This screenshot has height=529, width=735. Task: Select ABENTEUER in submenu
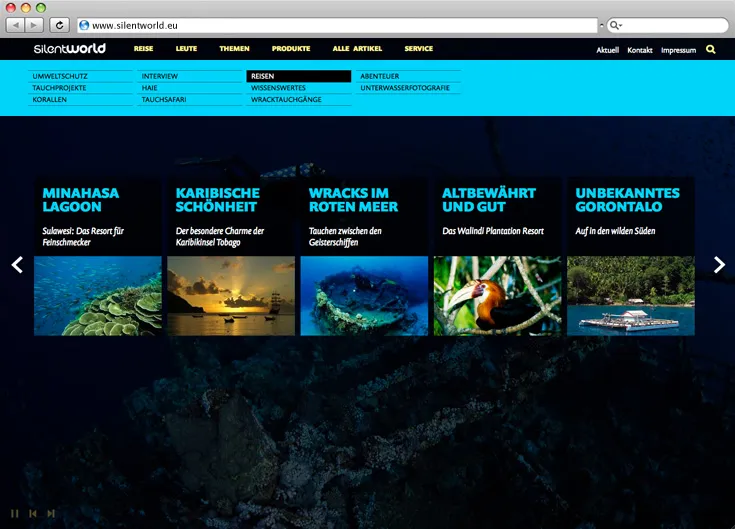[x=408, y=76]
